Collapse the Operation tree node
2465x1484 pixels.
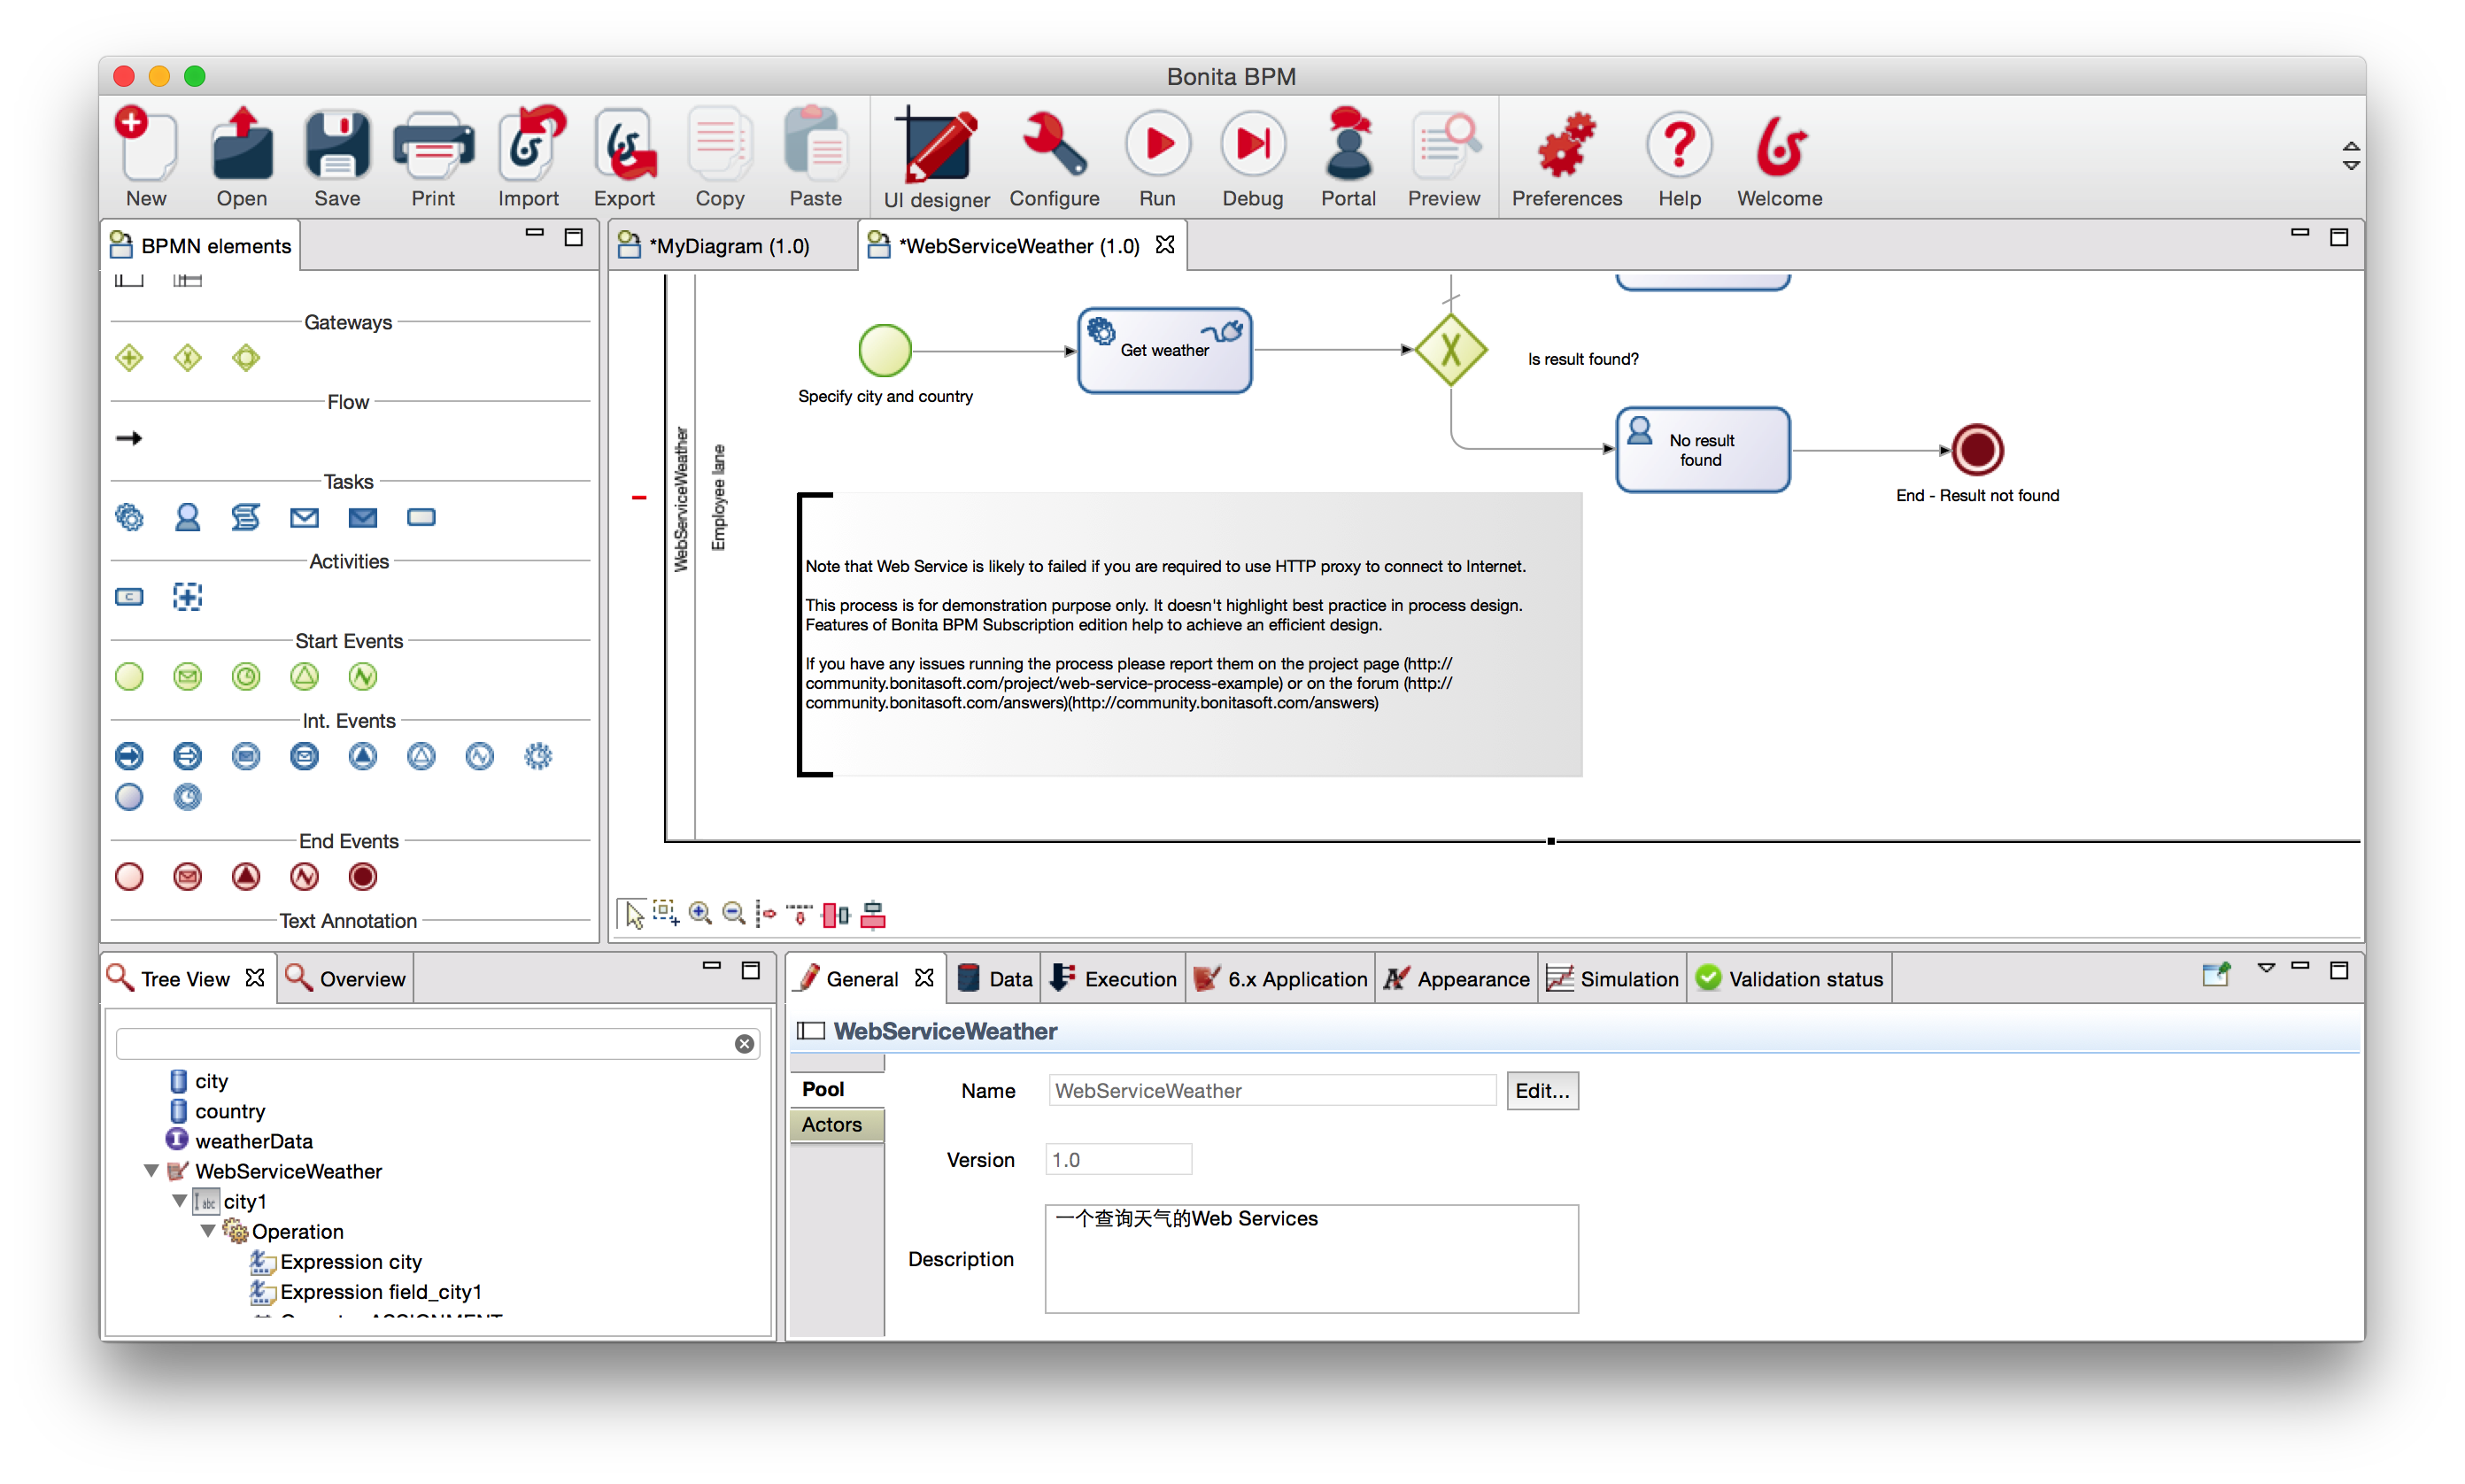coord(207,1230)
